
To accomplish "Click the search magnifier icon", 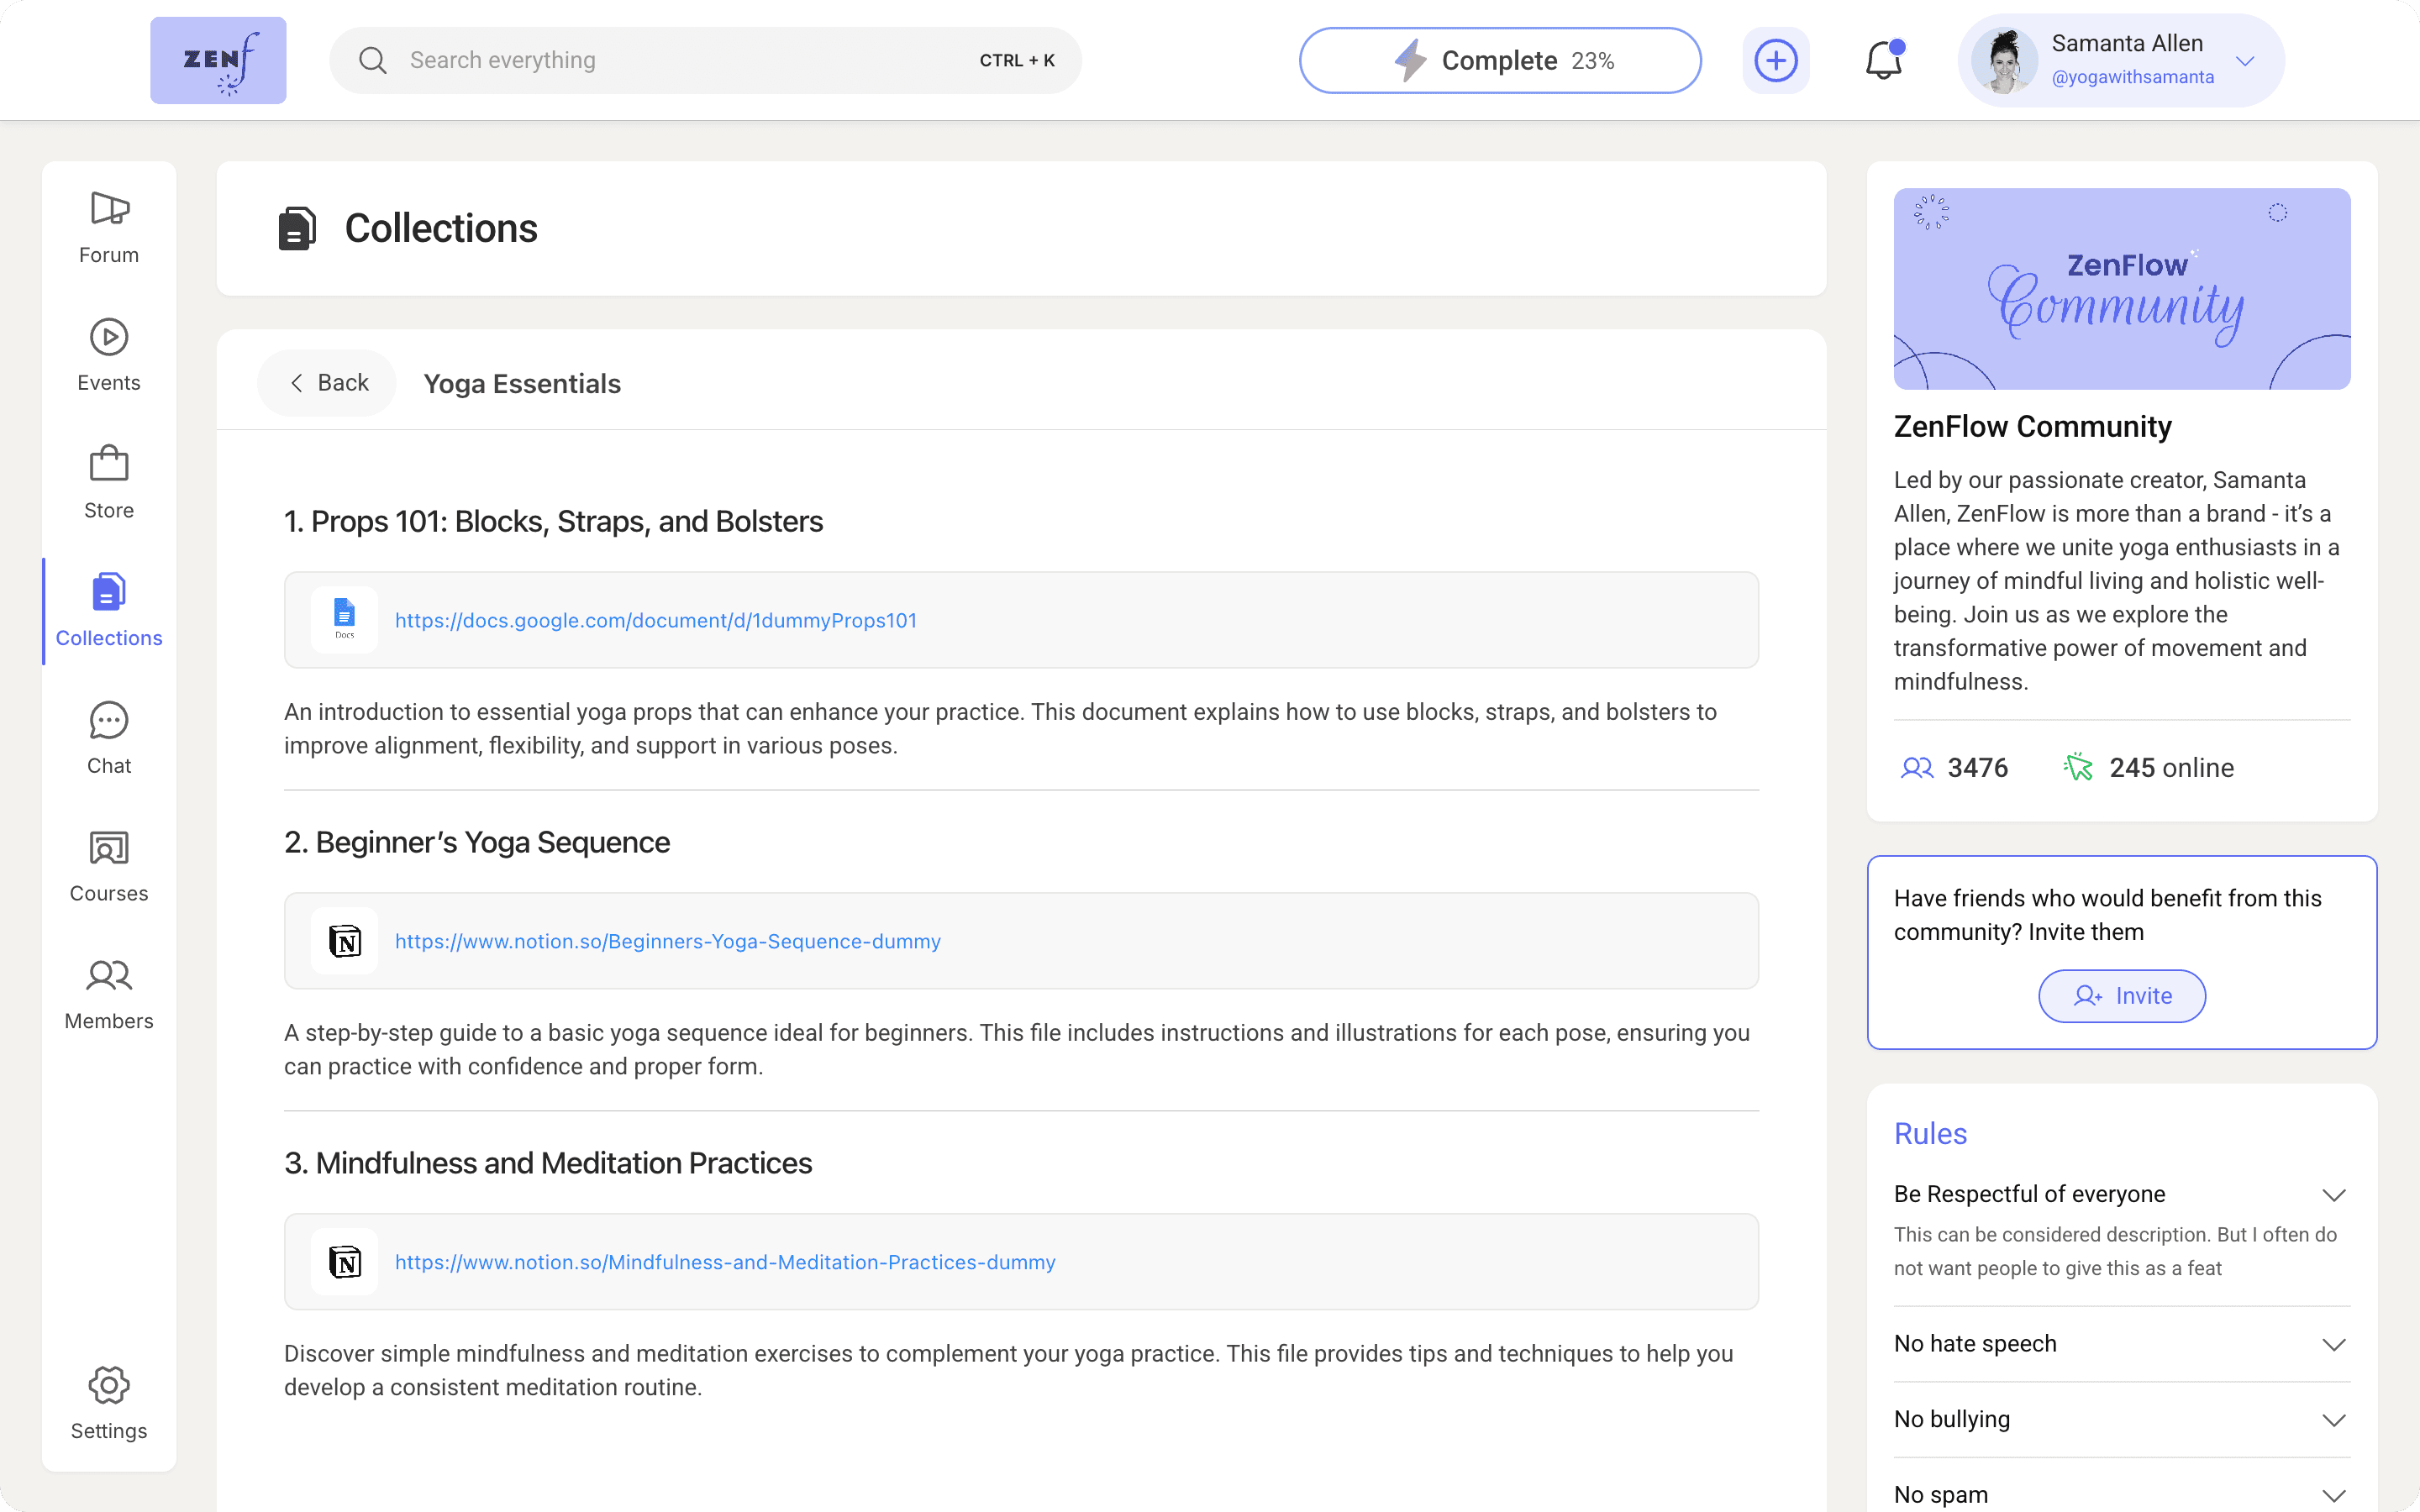I will pyautogui.click(x=373, y=60).
